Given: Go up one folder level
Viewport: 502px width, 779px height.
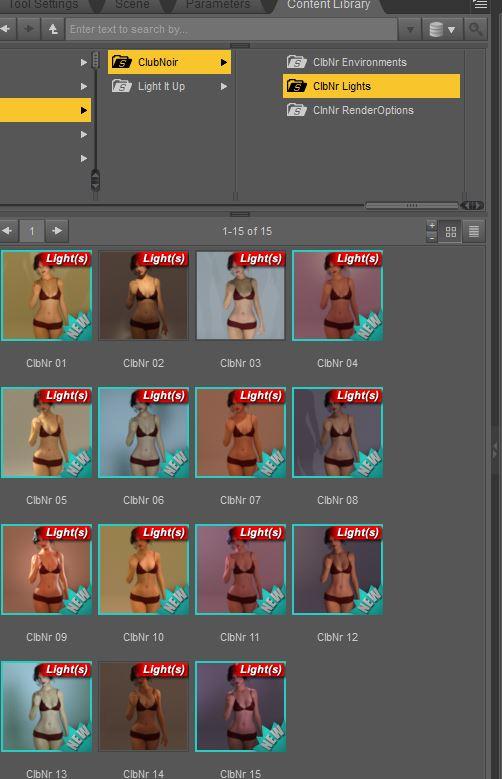Looking at the screenshot, I should click(53, 29).
